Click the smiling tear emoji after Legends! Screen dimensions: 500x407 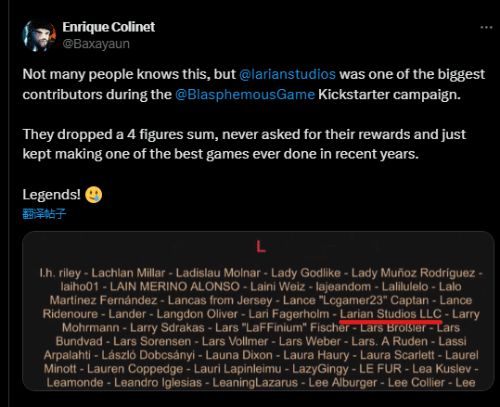94,195
